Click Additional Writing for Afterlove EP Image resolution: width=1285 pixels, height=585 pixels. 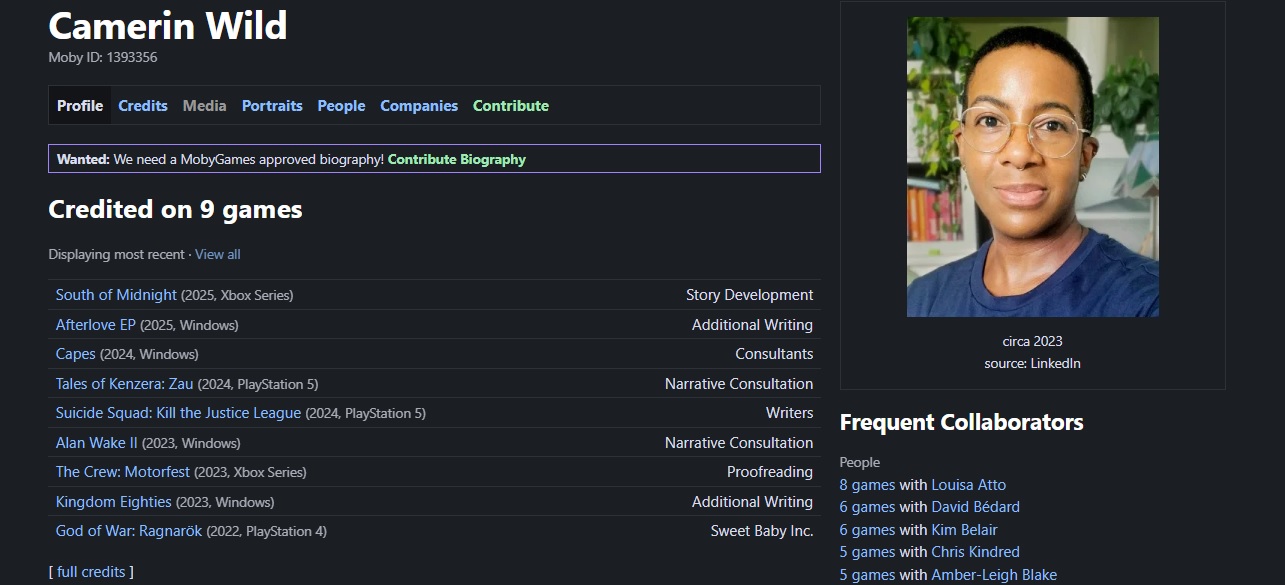[753, 325]
